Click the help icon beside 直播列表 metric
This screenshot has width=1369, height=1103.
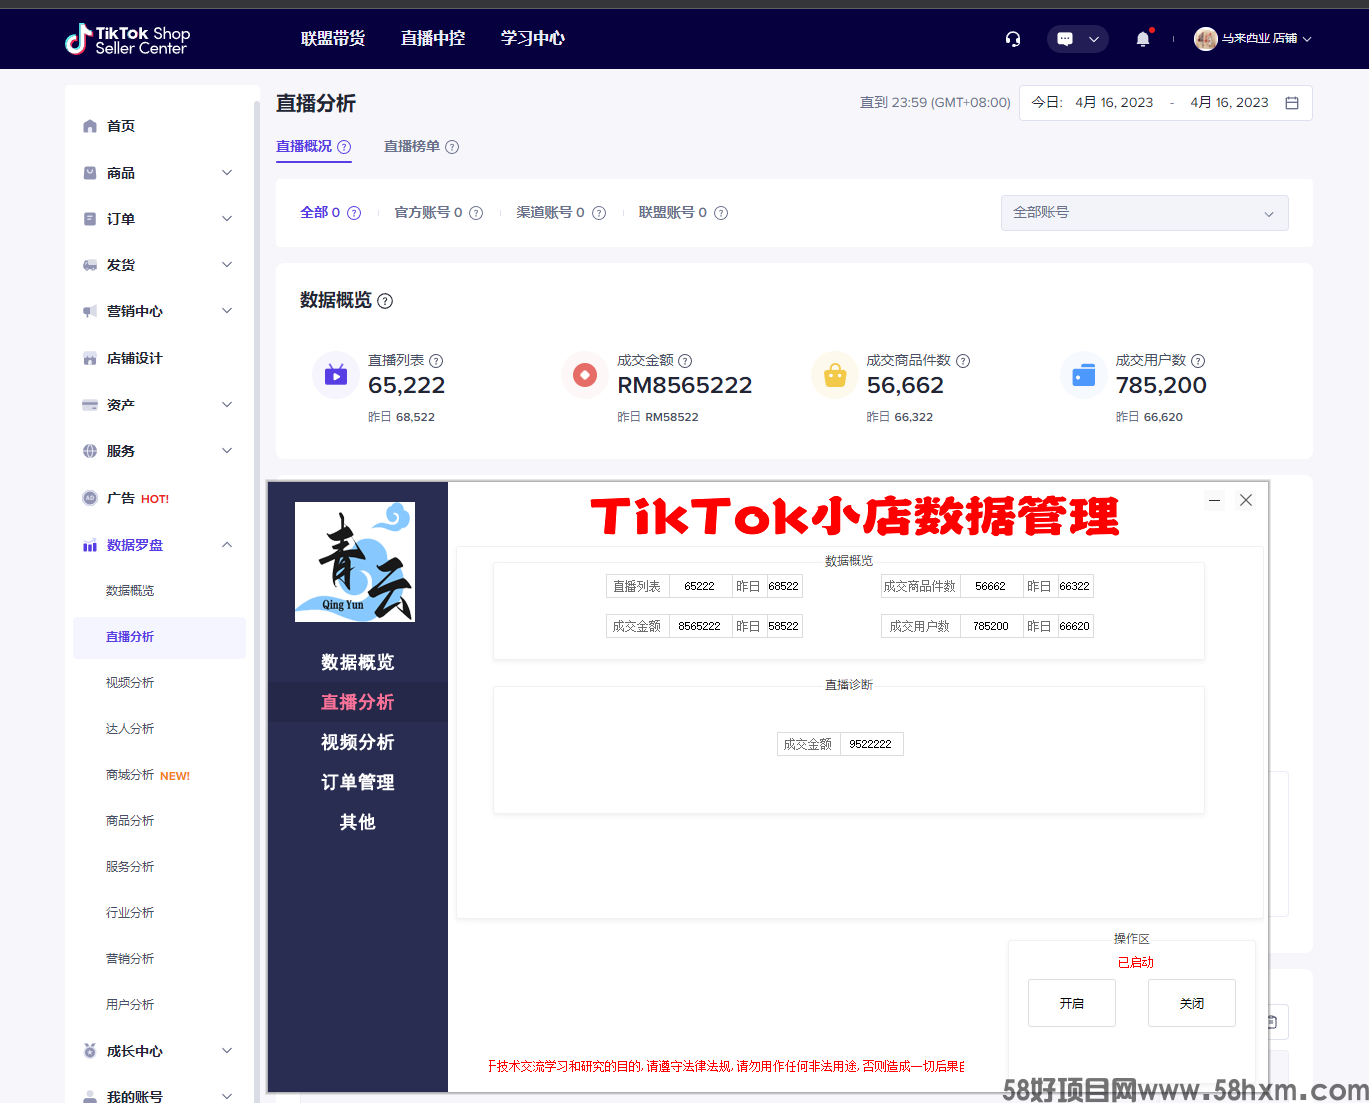pyautogui.click(x=436, y=361)
